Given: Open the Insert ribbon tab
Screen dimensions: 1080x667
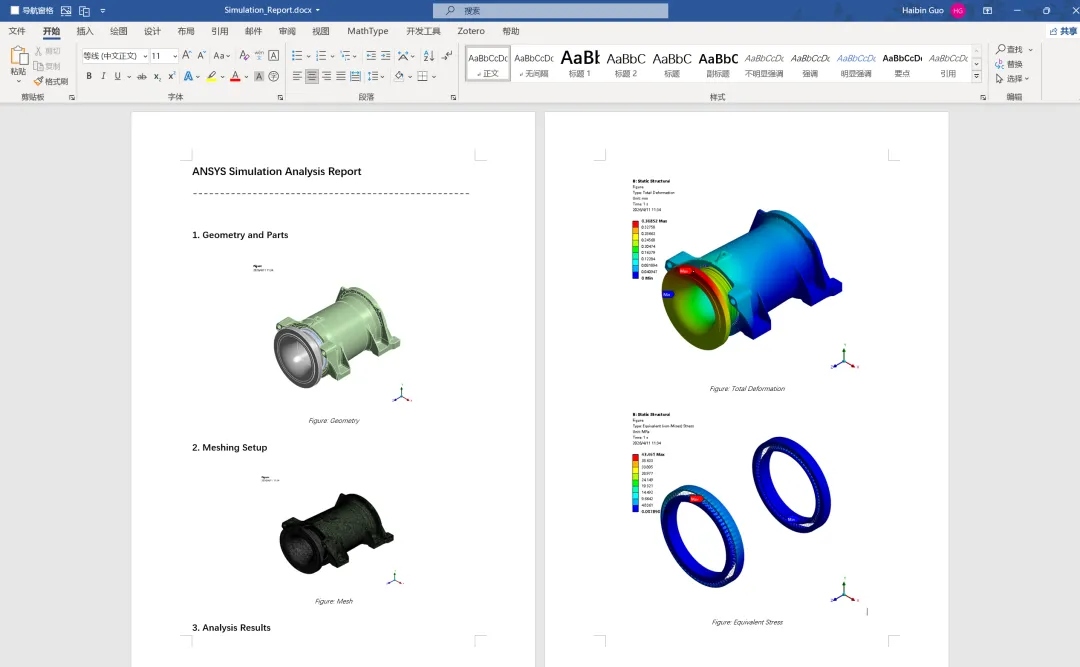Looking at the screenshot, I should [x=85, y=31].
